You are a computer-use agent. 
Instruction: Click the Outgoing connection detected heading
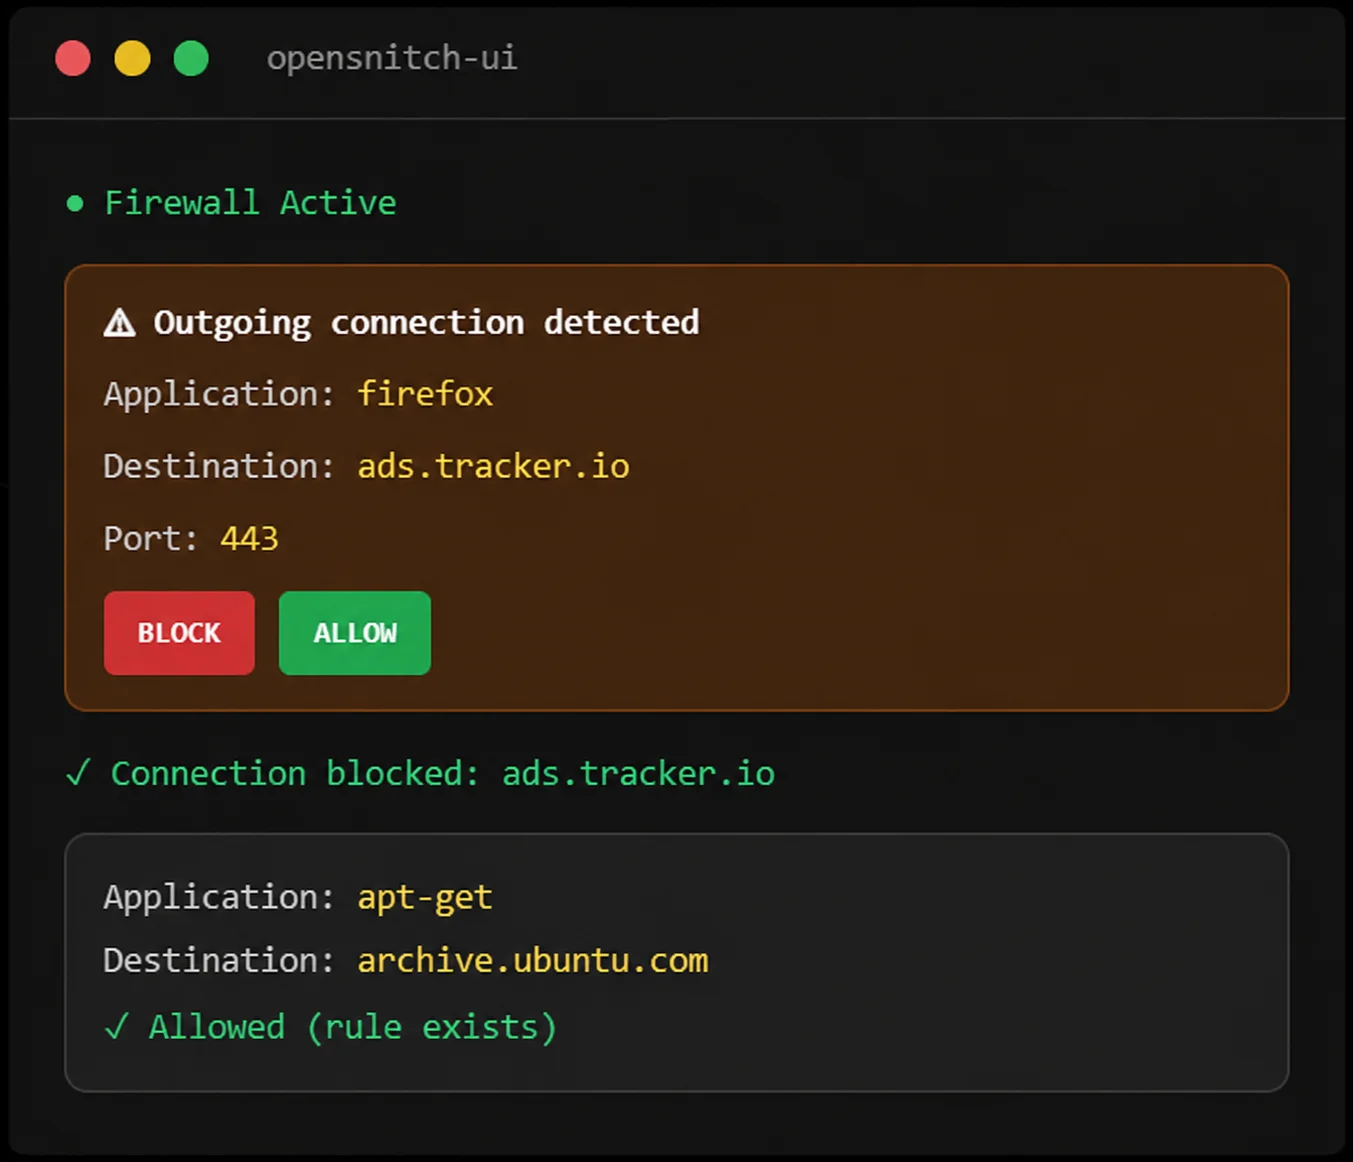426,323
